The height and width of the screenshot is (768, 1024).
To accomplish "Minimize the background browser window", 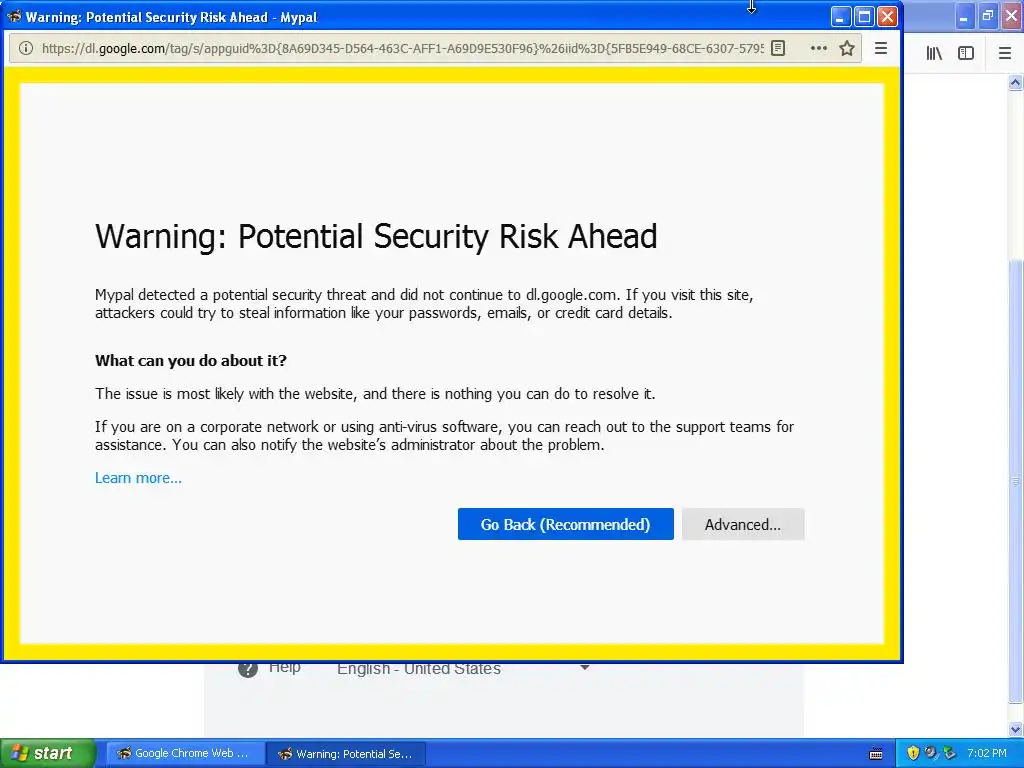I will click(965, 16).
